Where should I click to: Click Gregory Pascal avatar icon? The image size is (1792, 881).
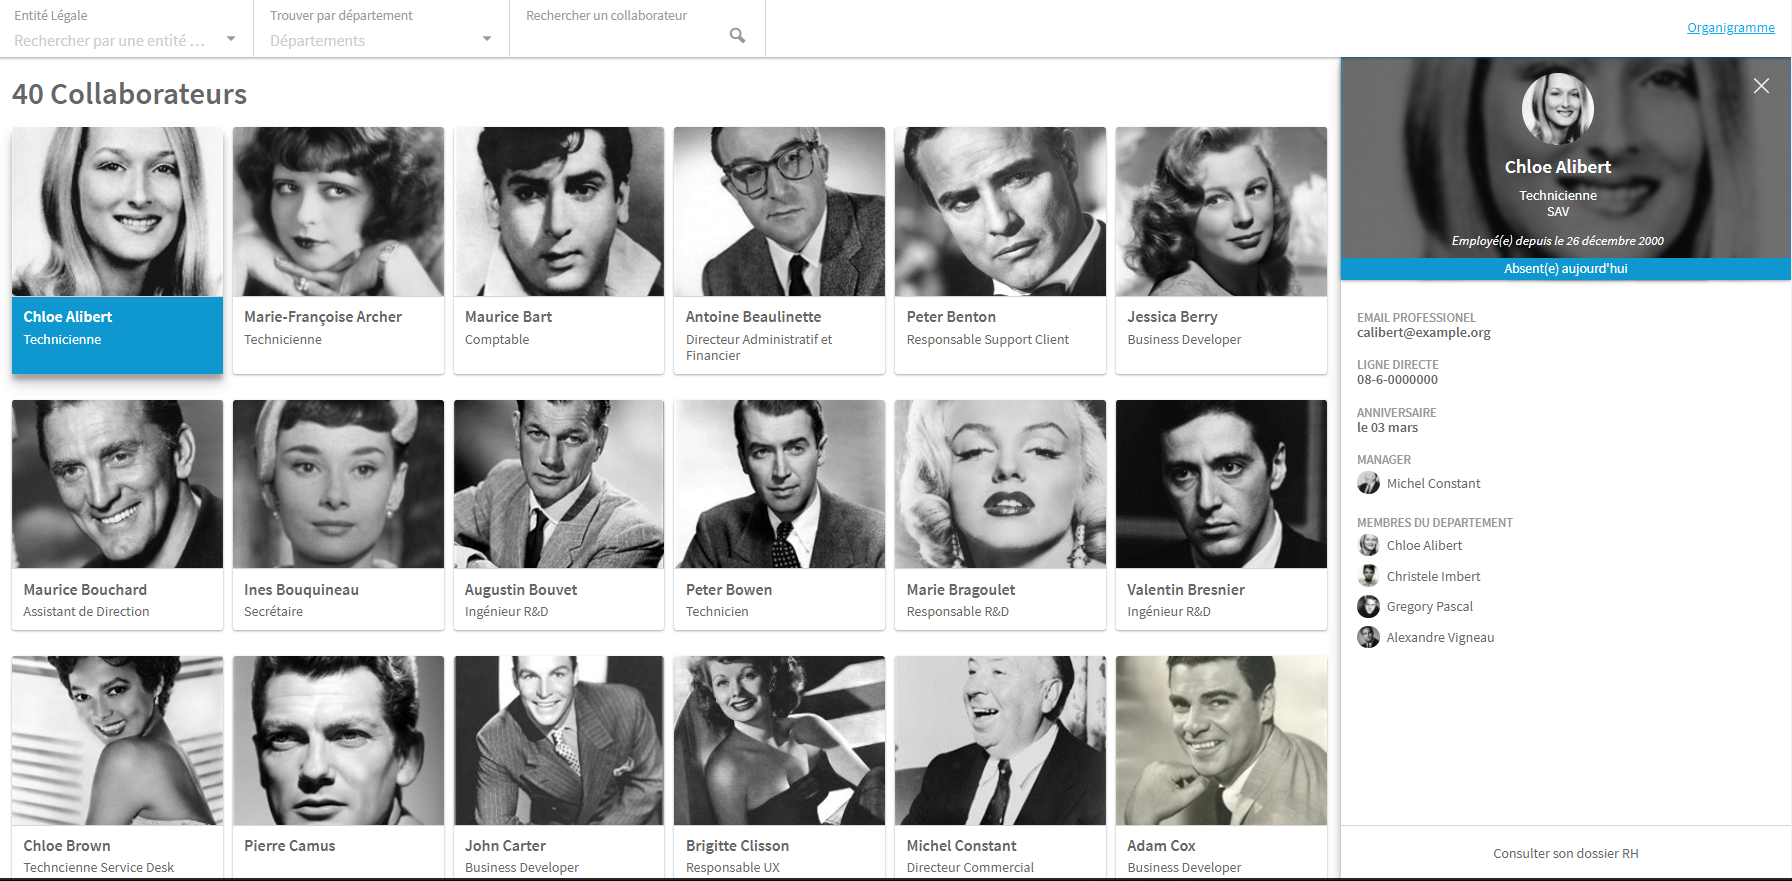pos(1368,606)
